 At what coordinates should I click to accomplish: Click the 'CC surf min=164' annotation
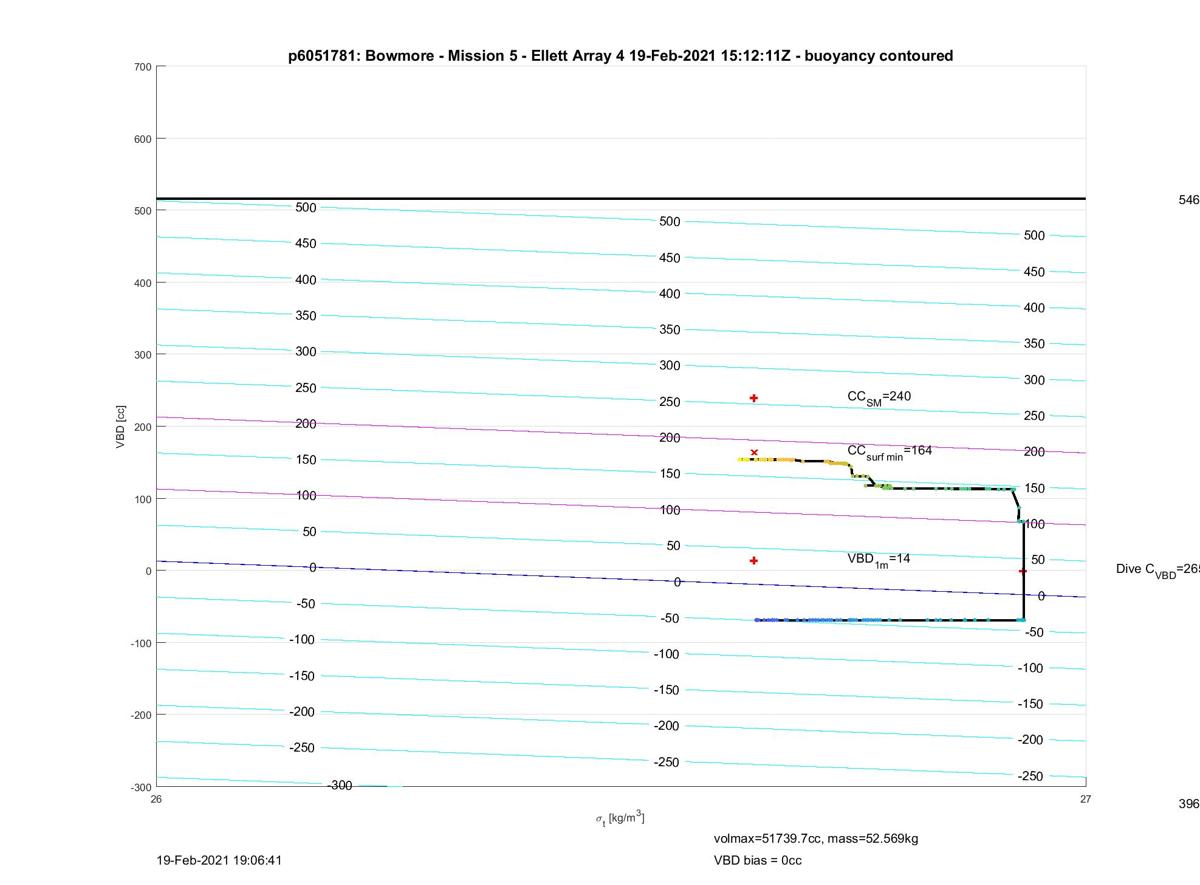889,452
